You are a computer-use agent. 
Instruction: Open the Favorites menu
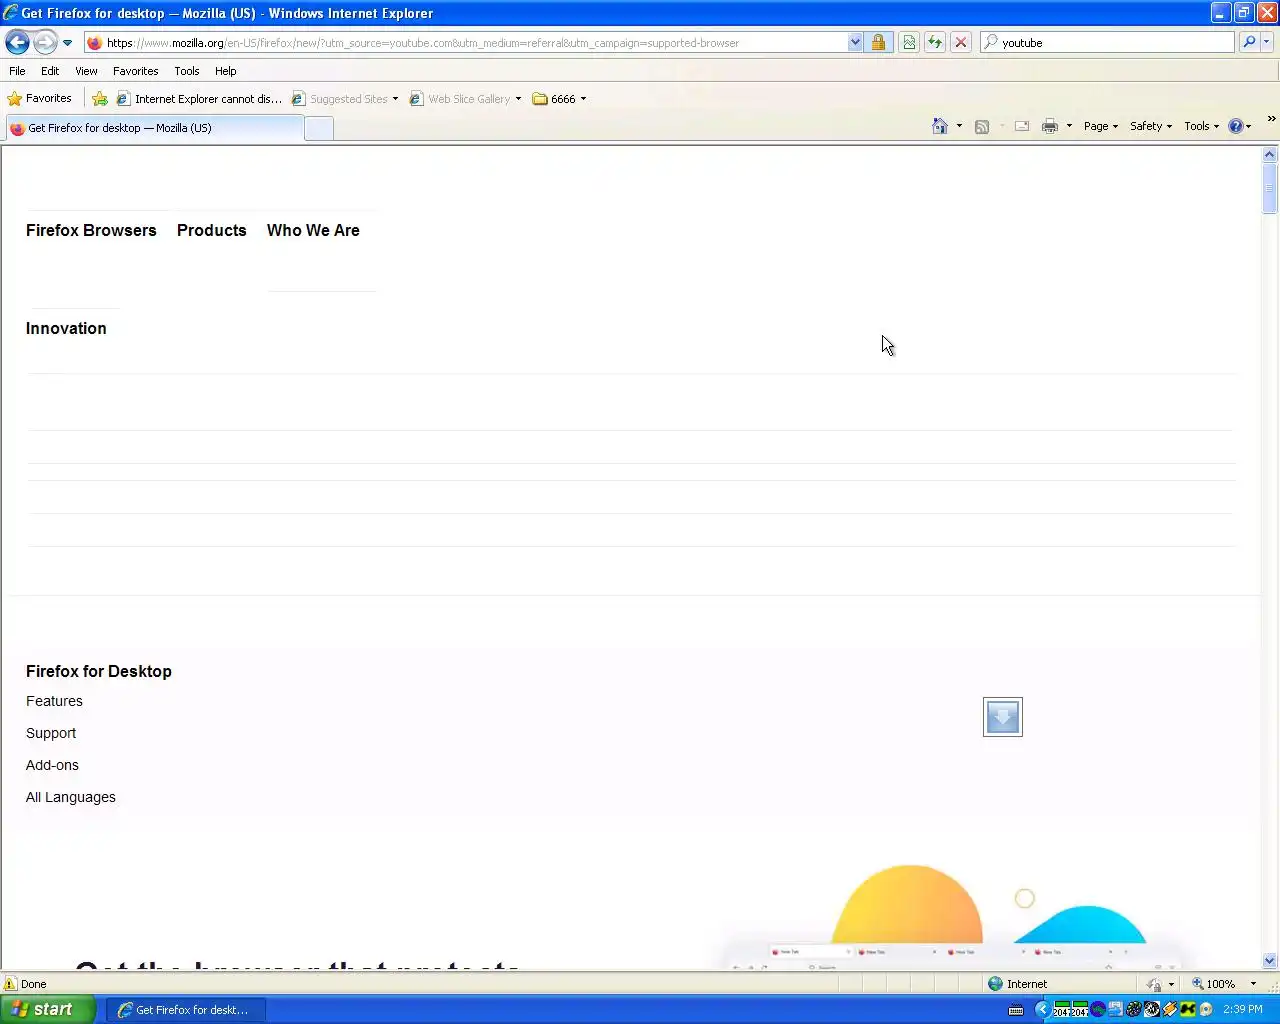click(x=135, y=71)
